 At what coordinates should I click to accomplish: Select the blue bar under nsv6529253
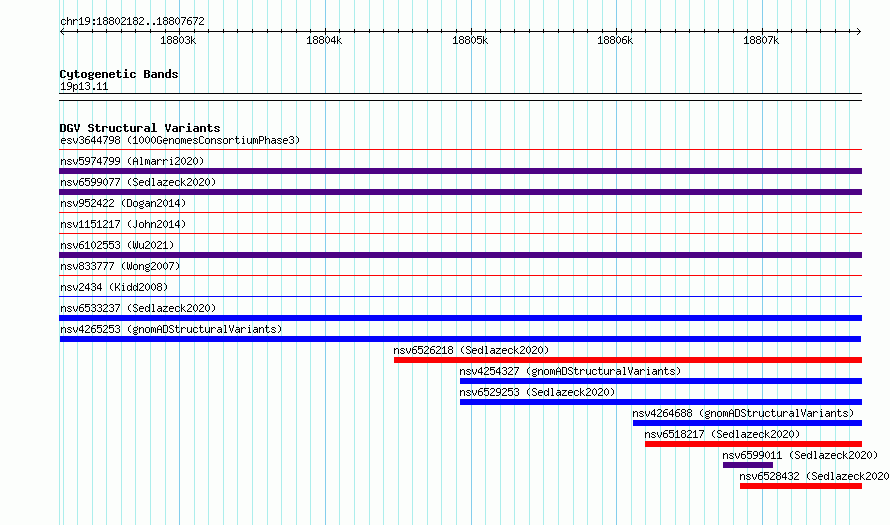click(661, 402)
